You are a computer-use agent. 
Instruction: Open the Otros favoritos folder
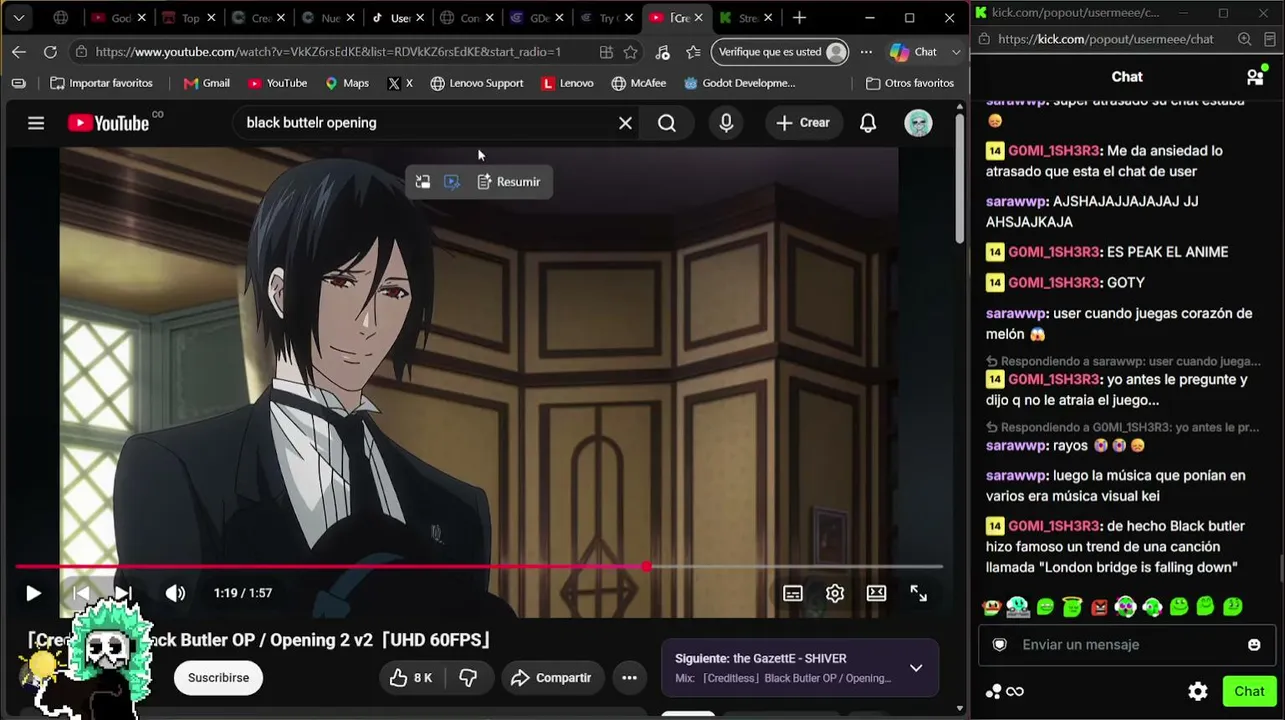click(910, 83)
